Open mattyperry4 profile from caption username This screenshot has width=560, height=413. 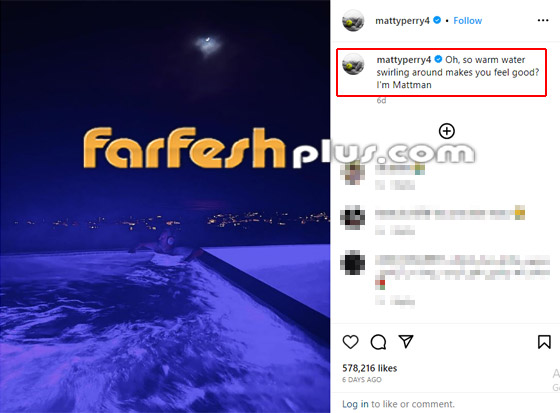[404, 60]
